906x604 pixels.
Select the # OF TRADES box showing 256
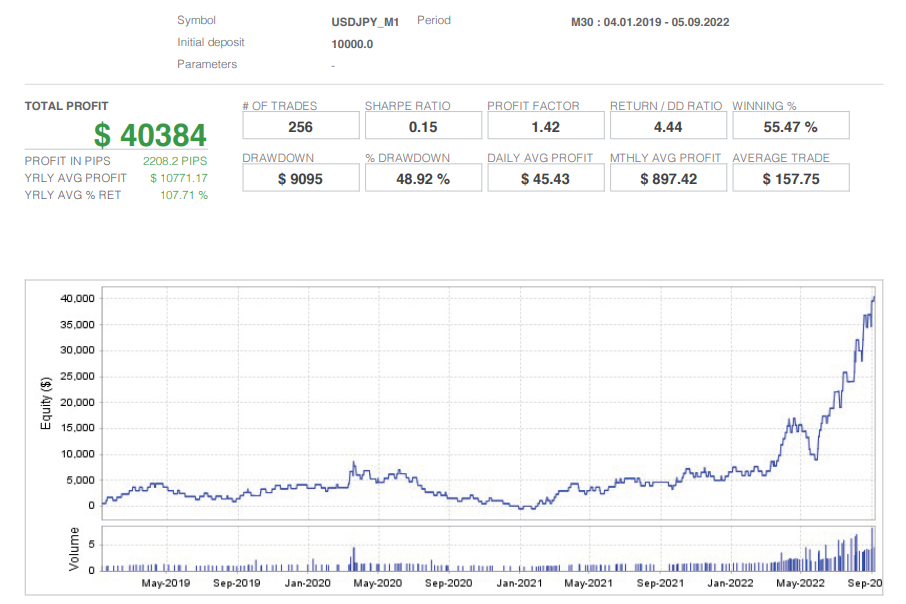coord(300,125)
